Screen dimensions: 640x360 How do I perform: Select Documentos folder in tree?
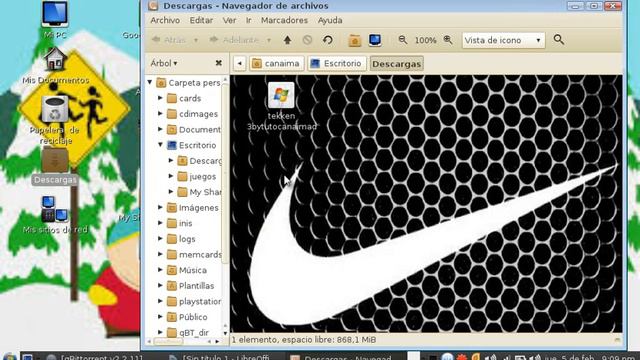click(x=194, y=129)
